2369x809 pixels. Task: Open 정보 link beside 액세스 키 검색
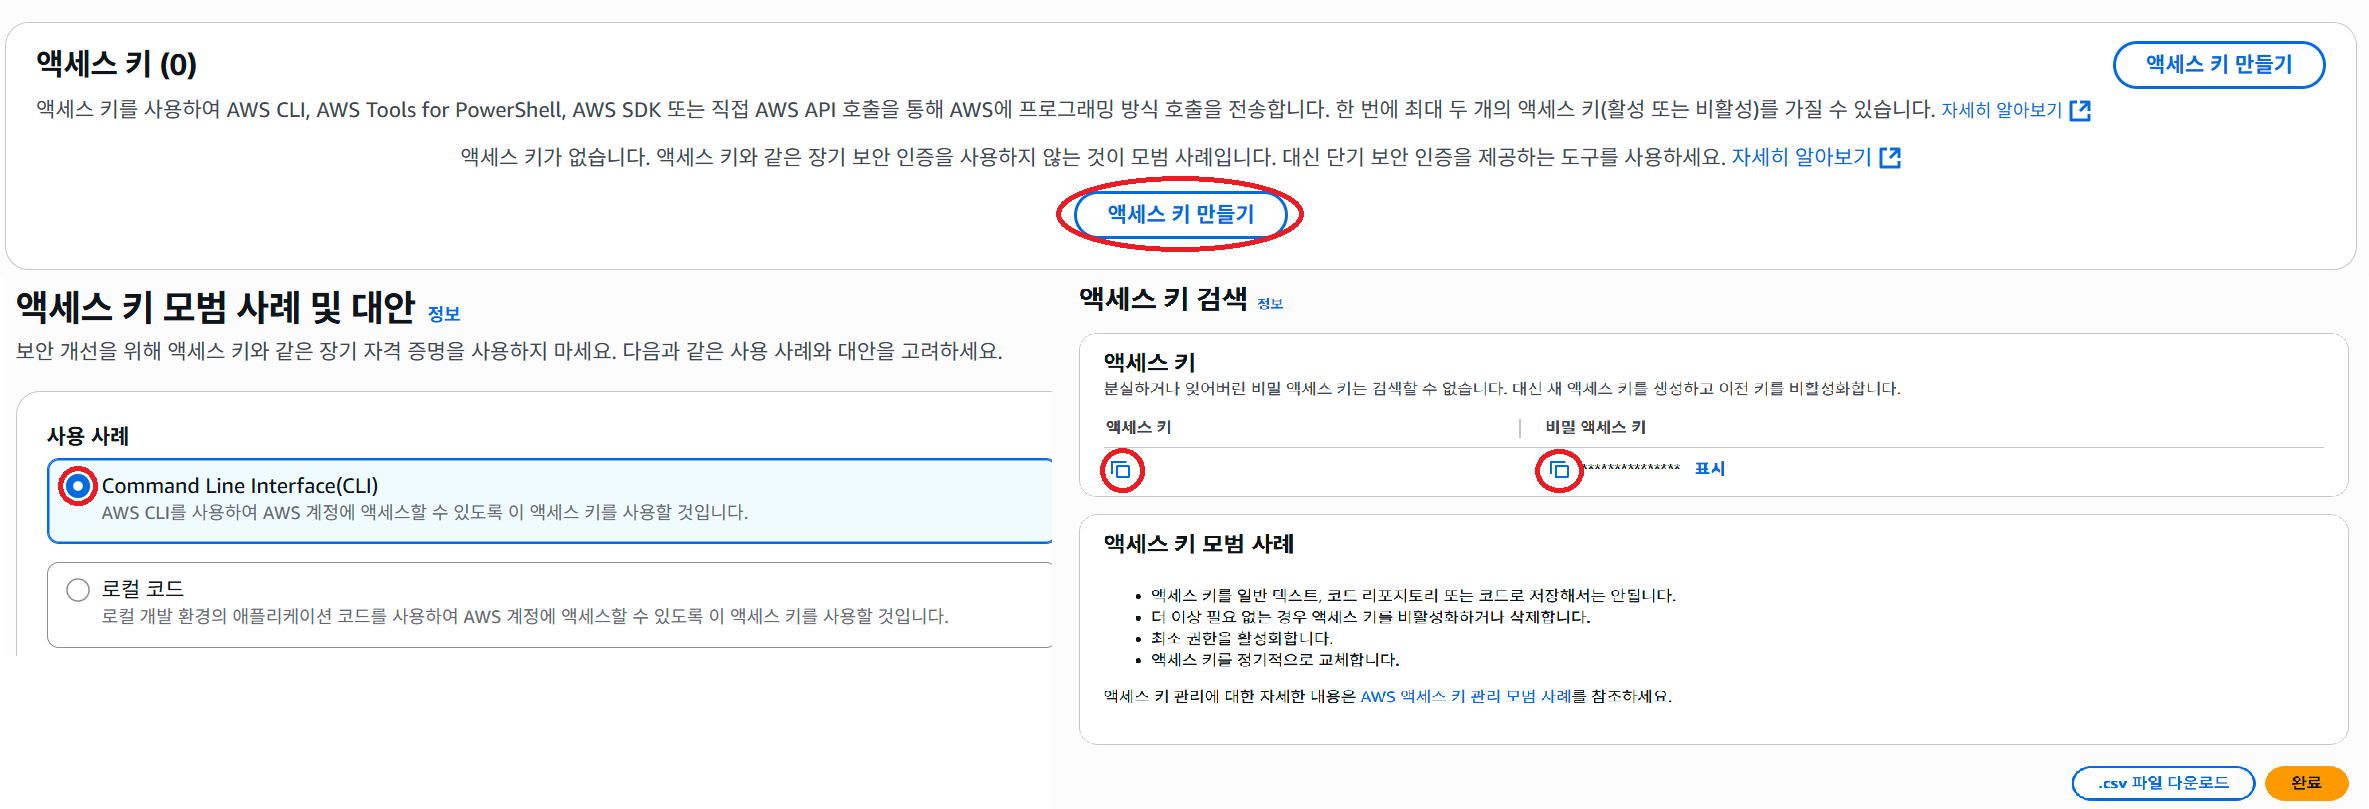[1270, 304]
